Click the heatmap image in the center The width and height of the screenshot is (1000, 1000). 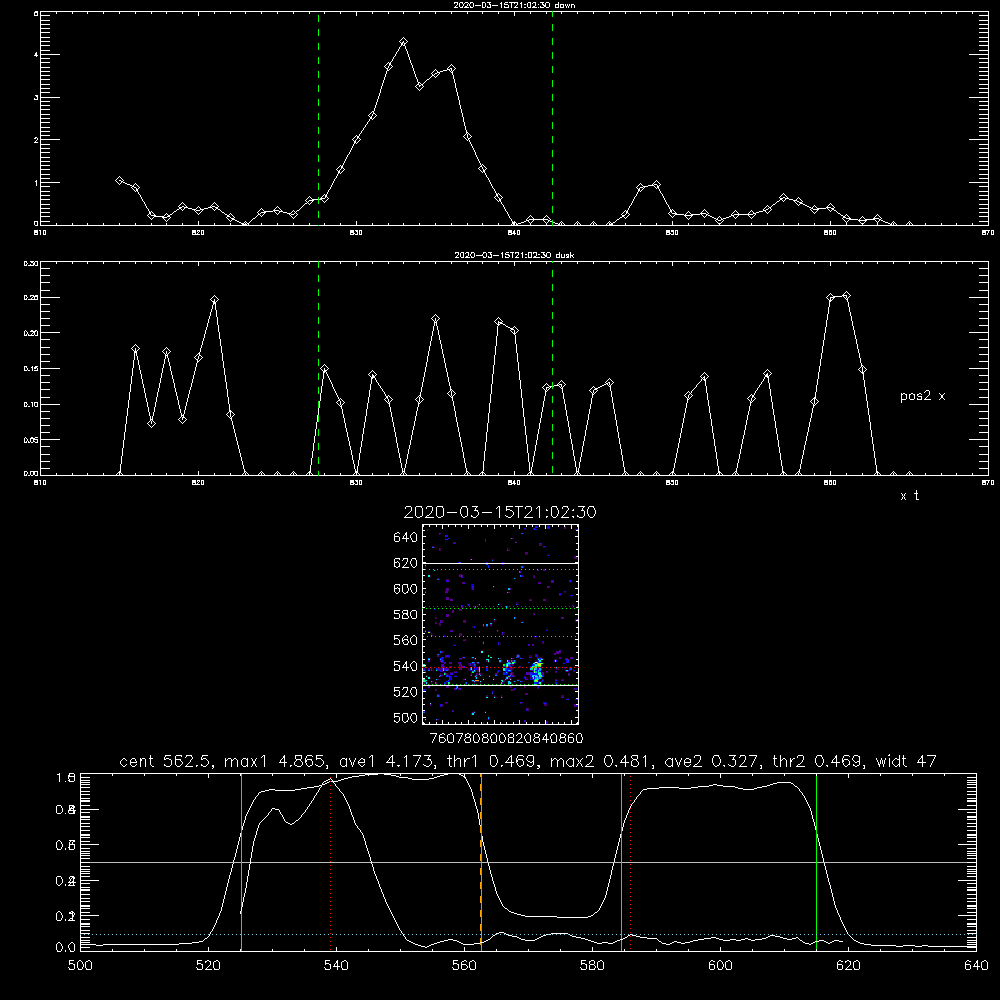500,624
